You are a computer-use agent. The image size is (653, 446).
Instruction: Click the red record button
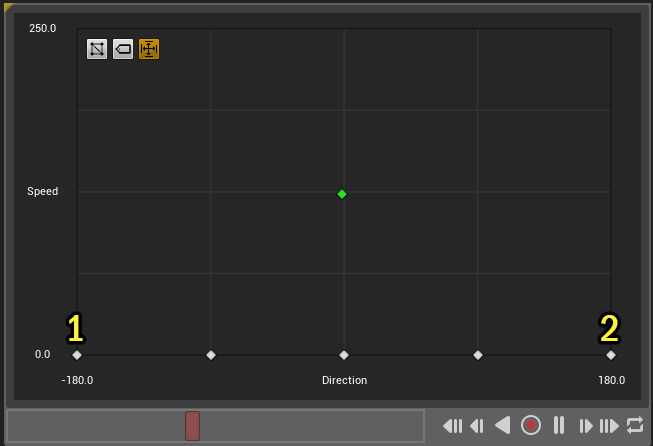pos(531,425)
